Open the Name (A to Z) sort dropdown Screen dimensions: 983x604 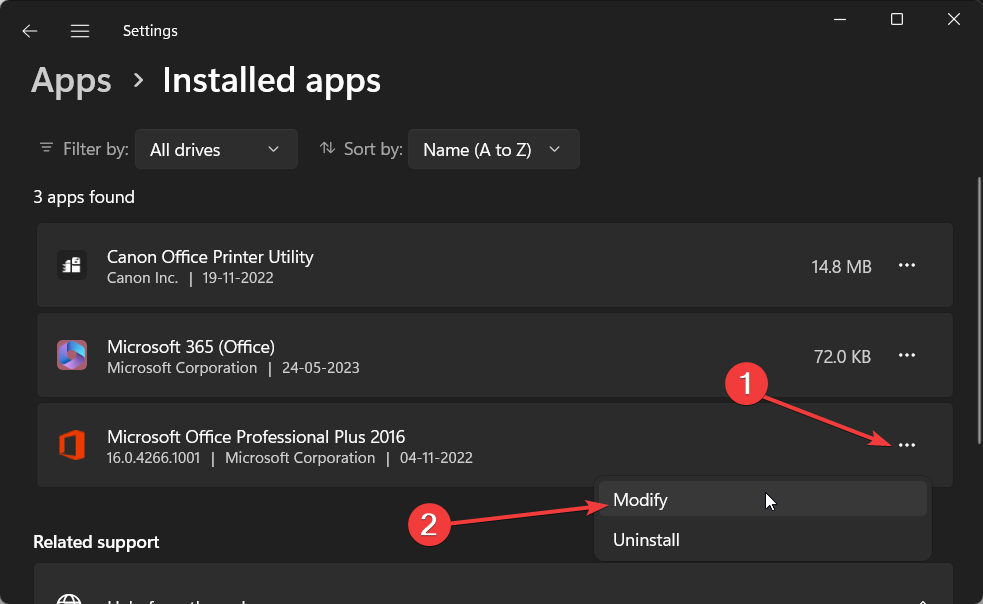point(493,149)
